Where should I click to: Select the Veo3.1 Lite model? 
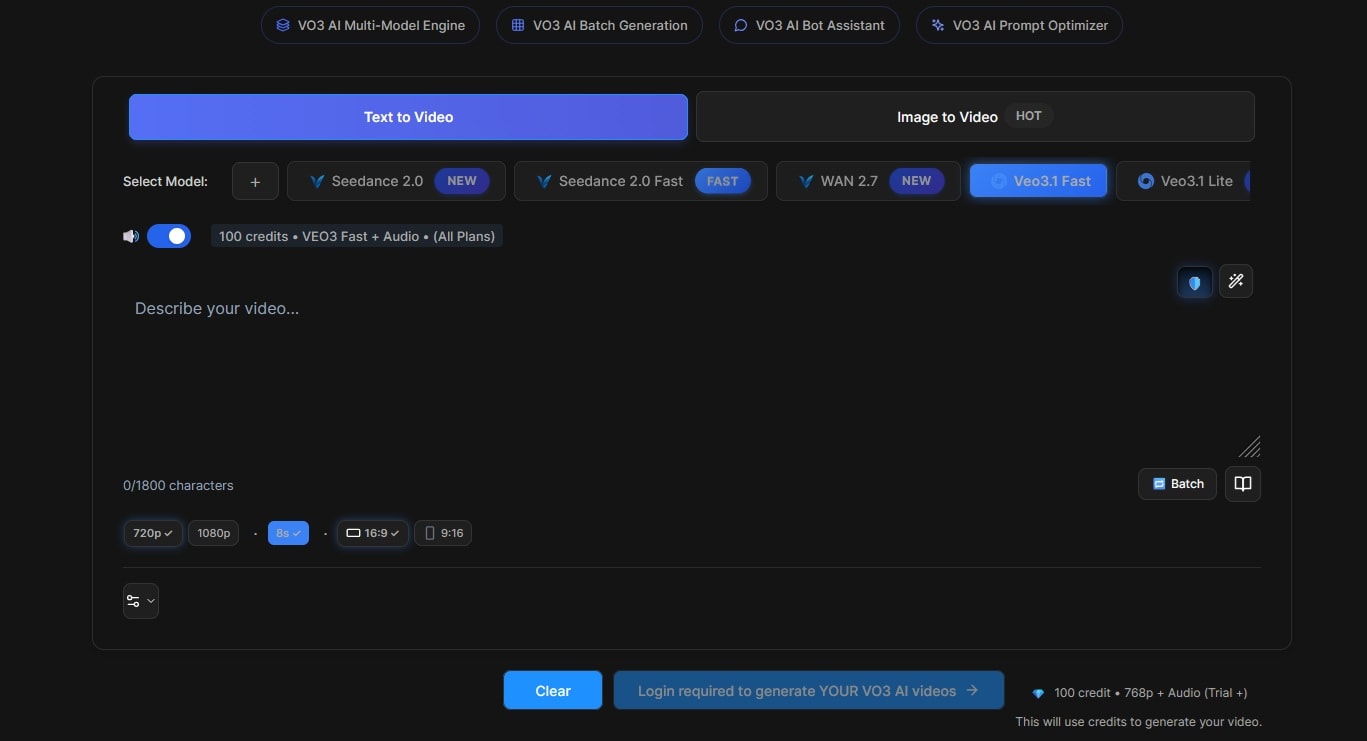coord(1183,181)
